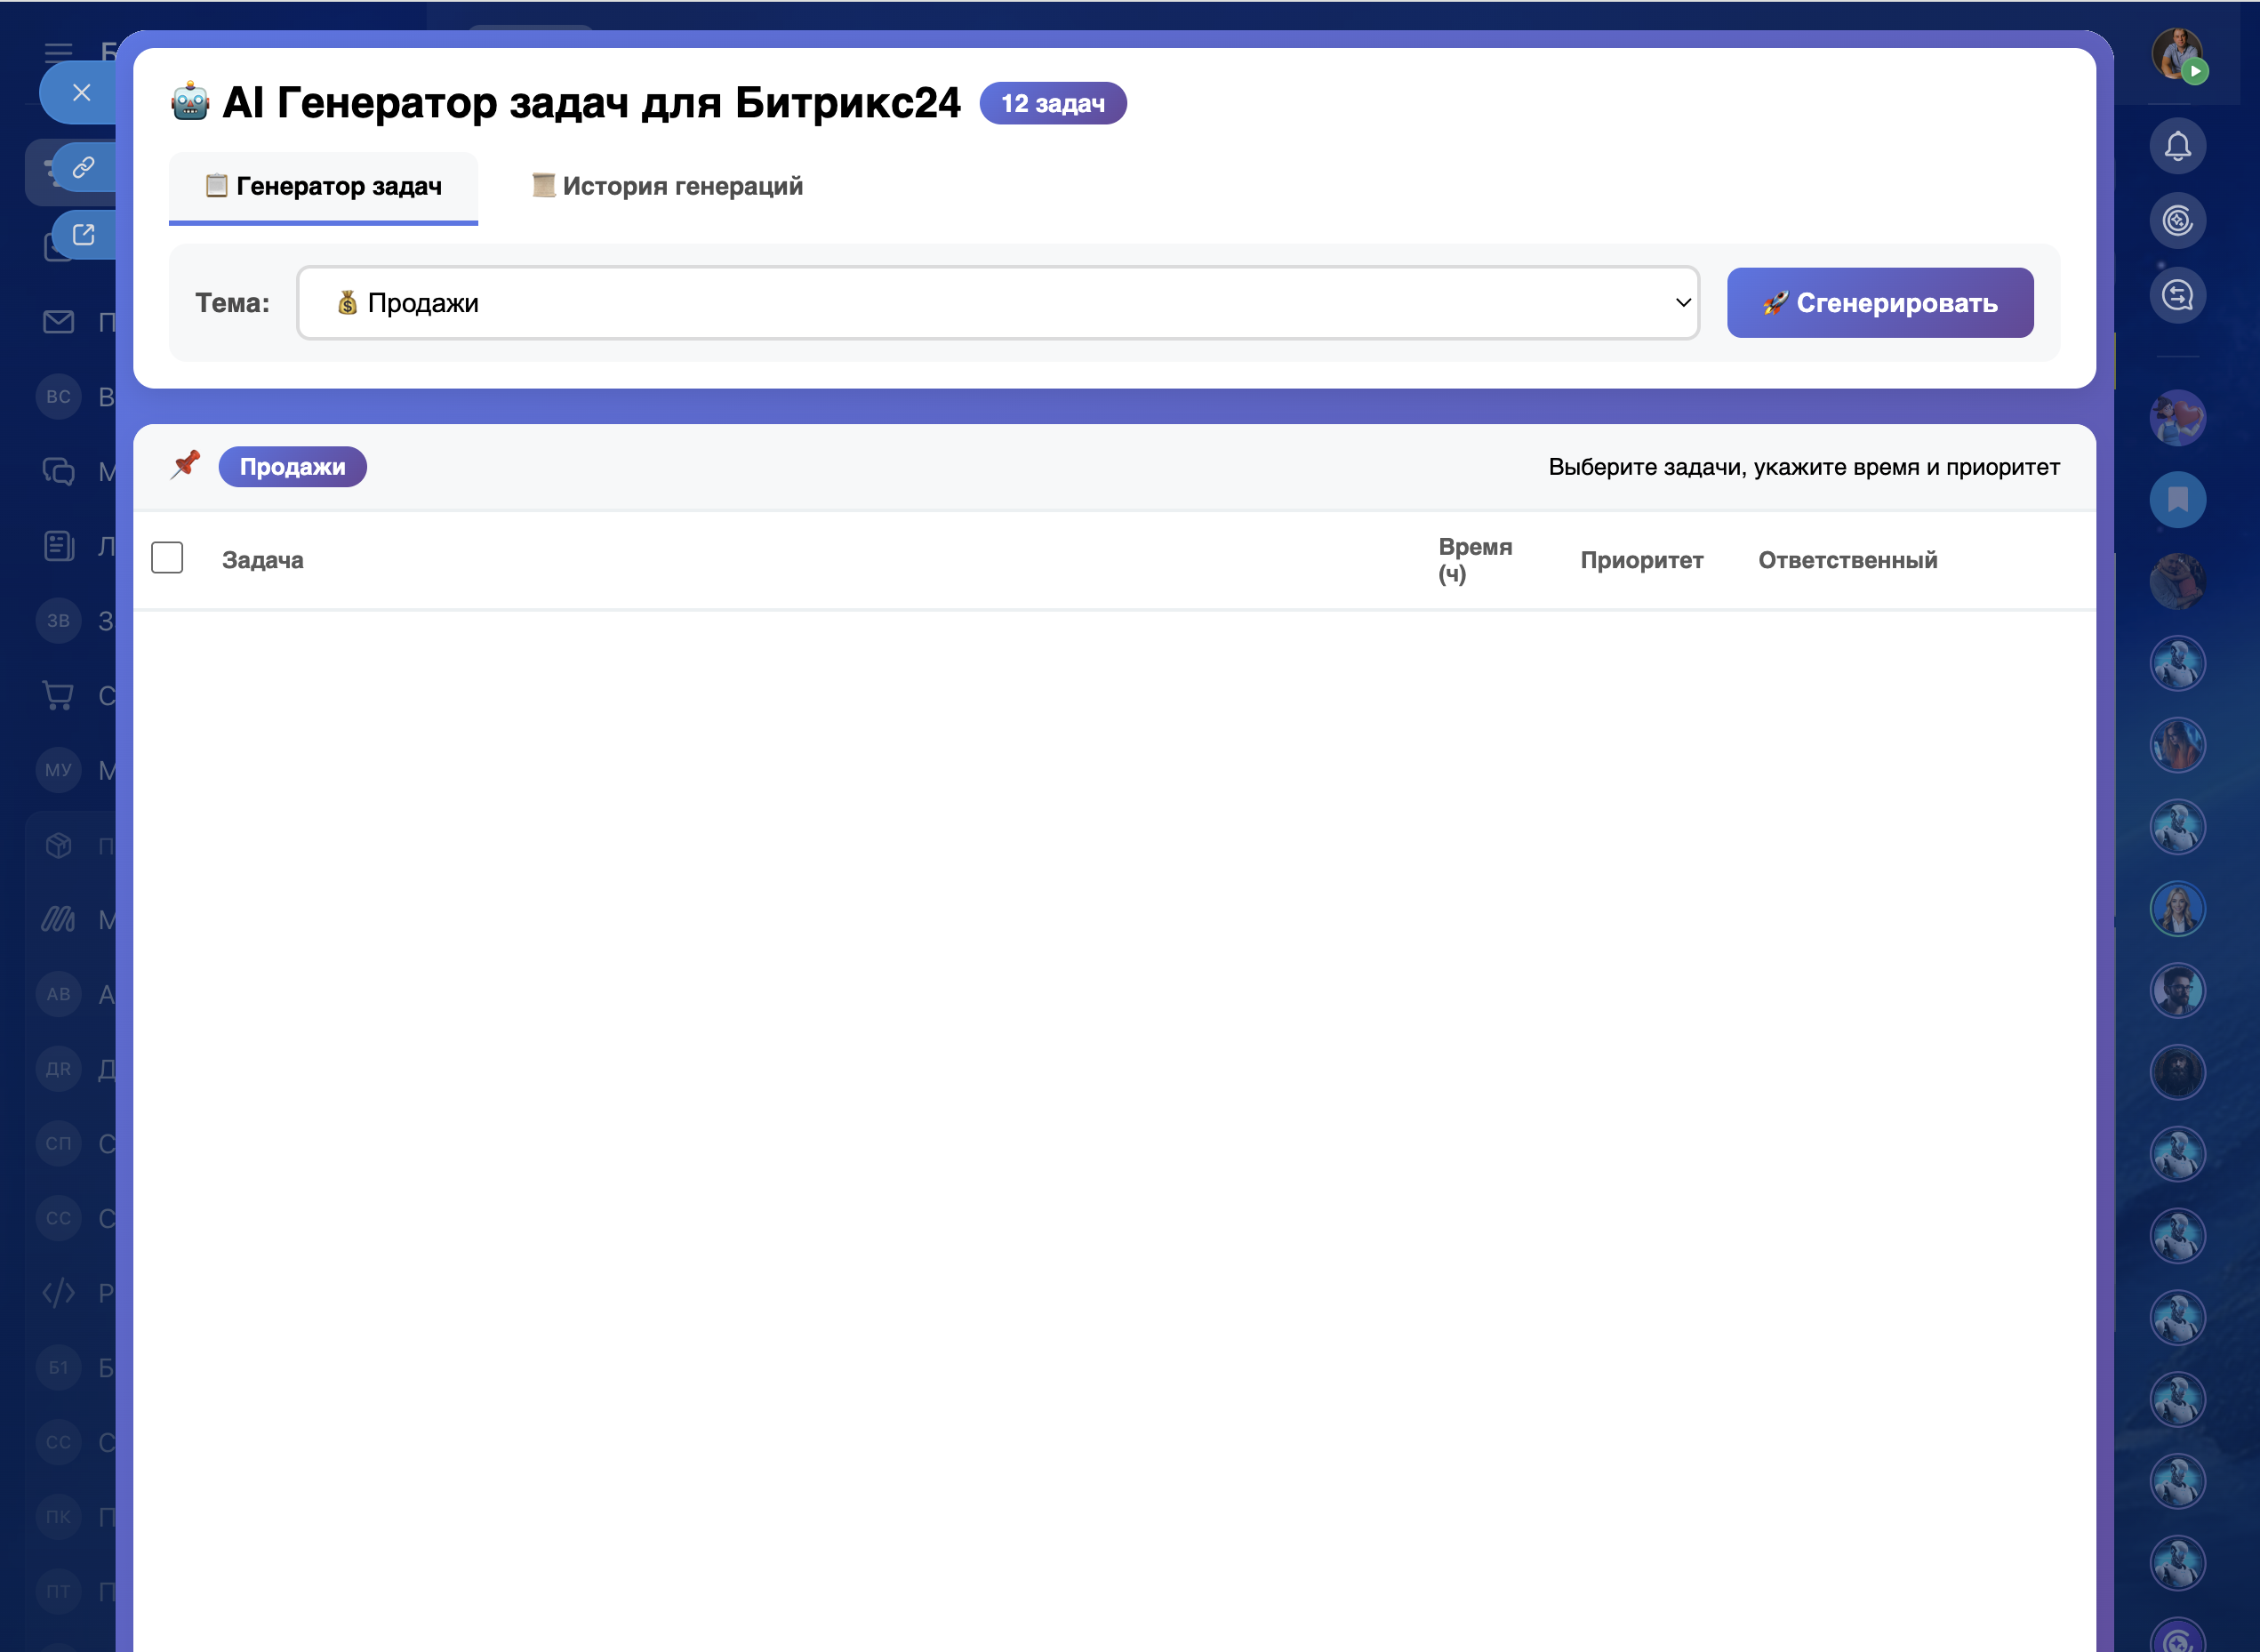Toggle the select all tasks checkbox
The image size is (2260, 1652).
167,558
